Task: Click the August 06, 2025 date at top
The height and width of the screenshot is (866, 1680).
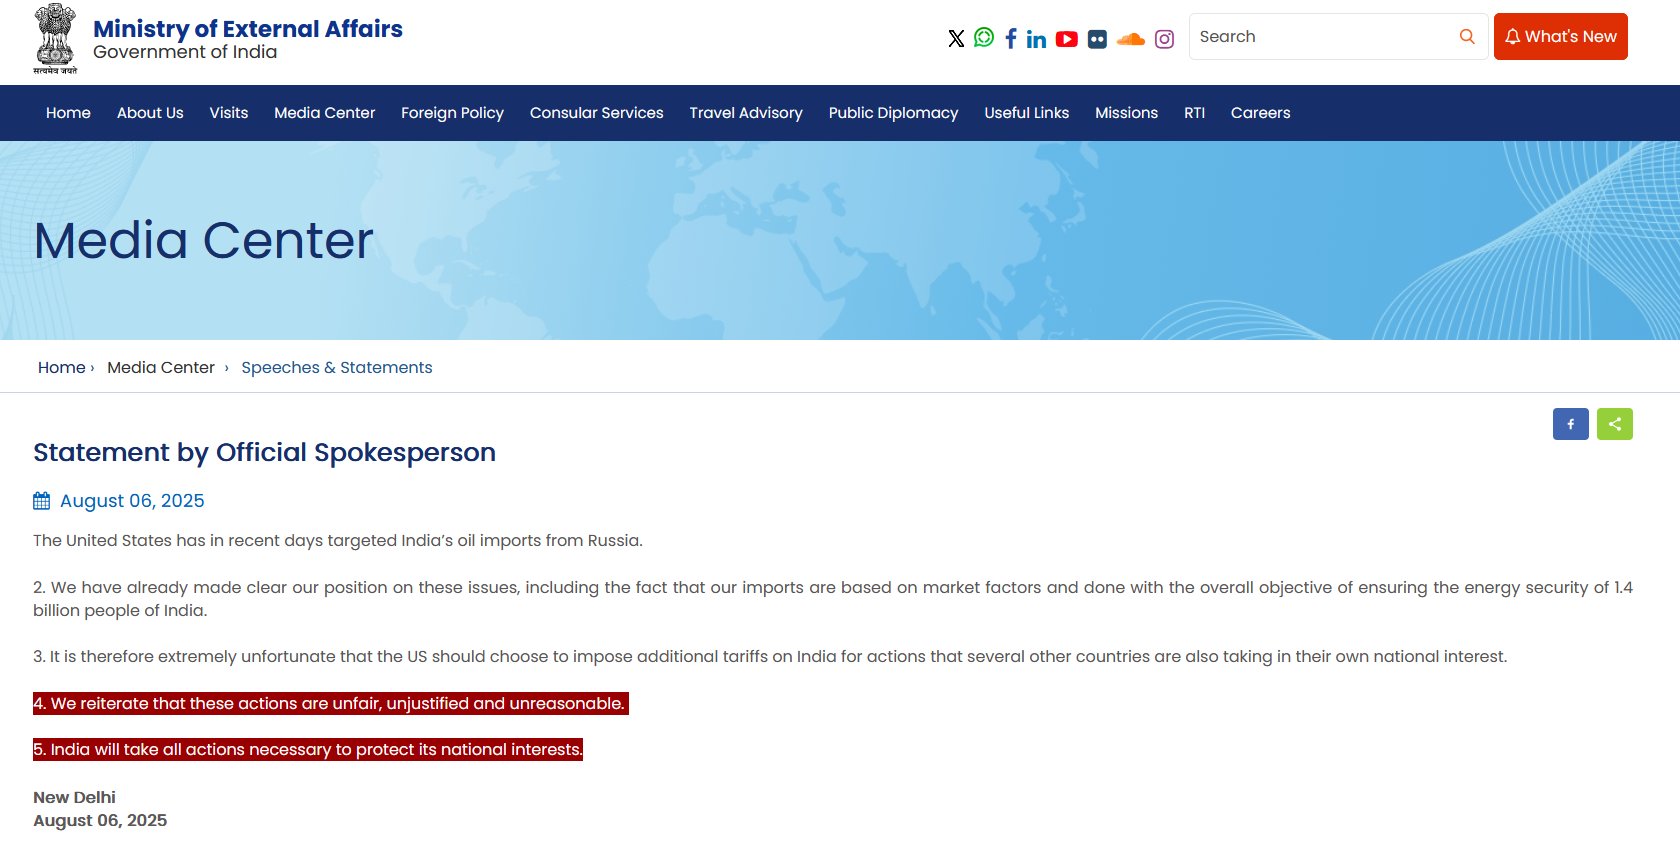Action: click(x=132, y=501)
